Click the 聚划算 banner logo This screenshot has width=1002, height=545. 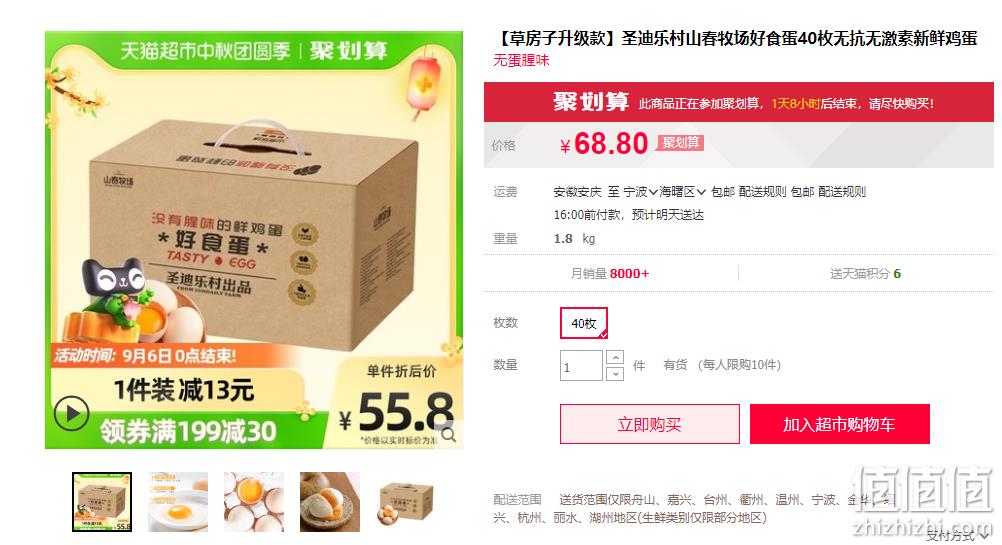(590, 102)
